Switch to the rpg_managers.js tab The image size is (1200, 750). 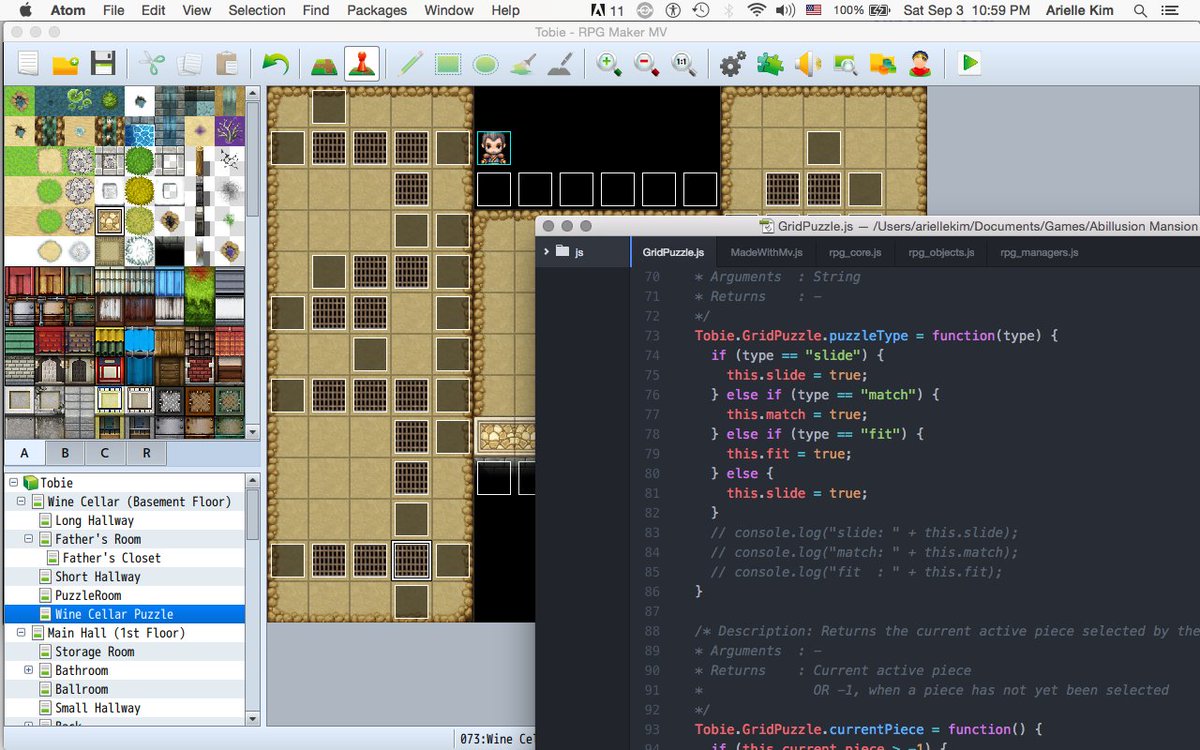coord(1039,253)
